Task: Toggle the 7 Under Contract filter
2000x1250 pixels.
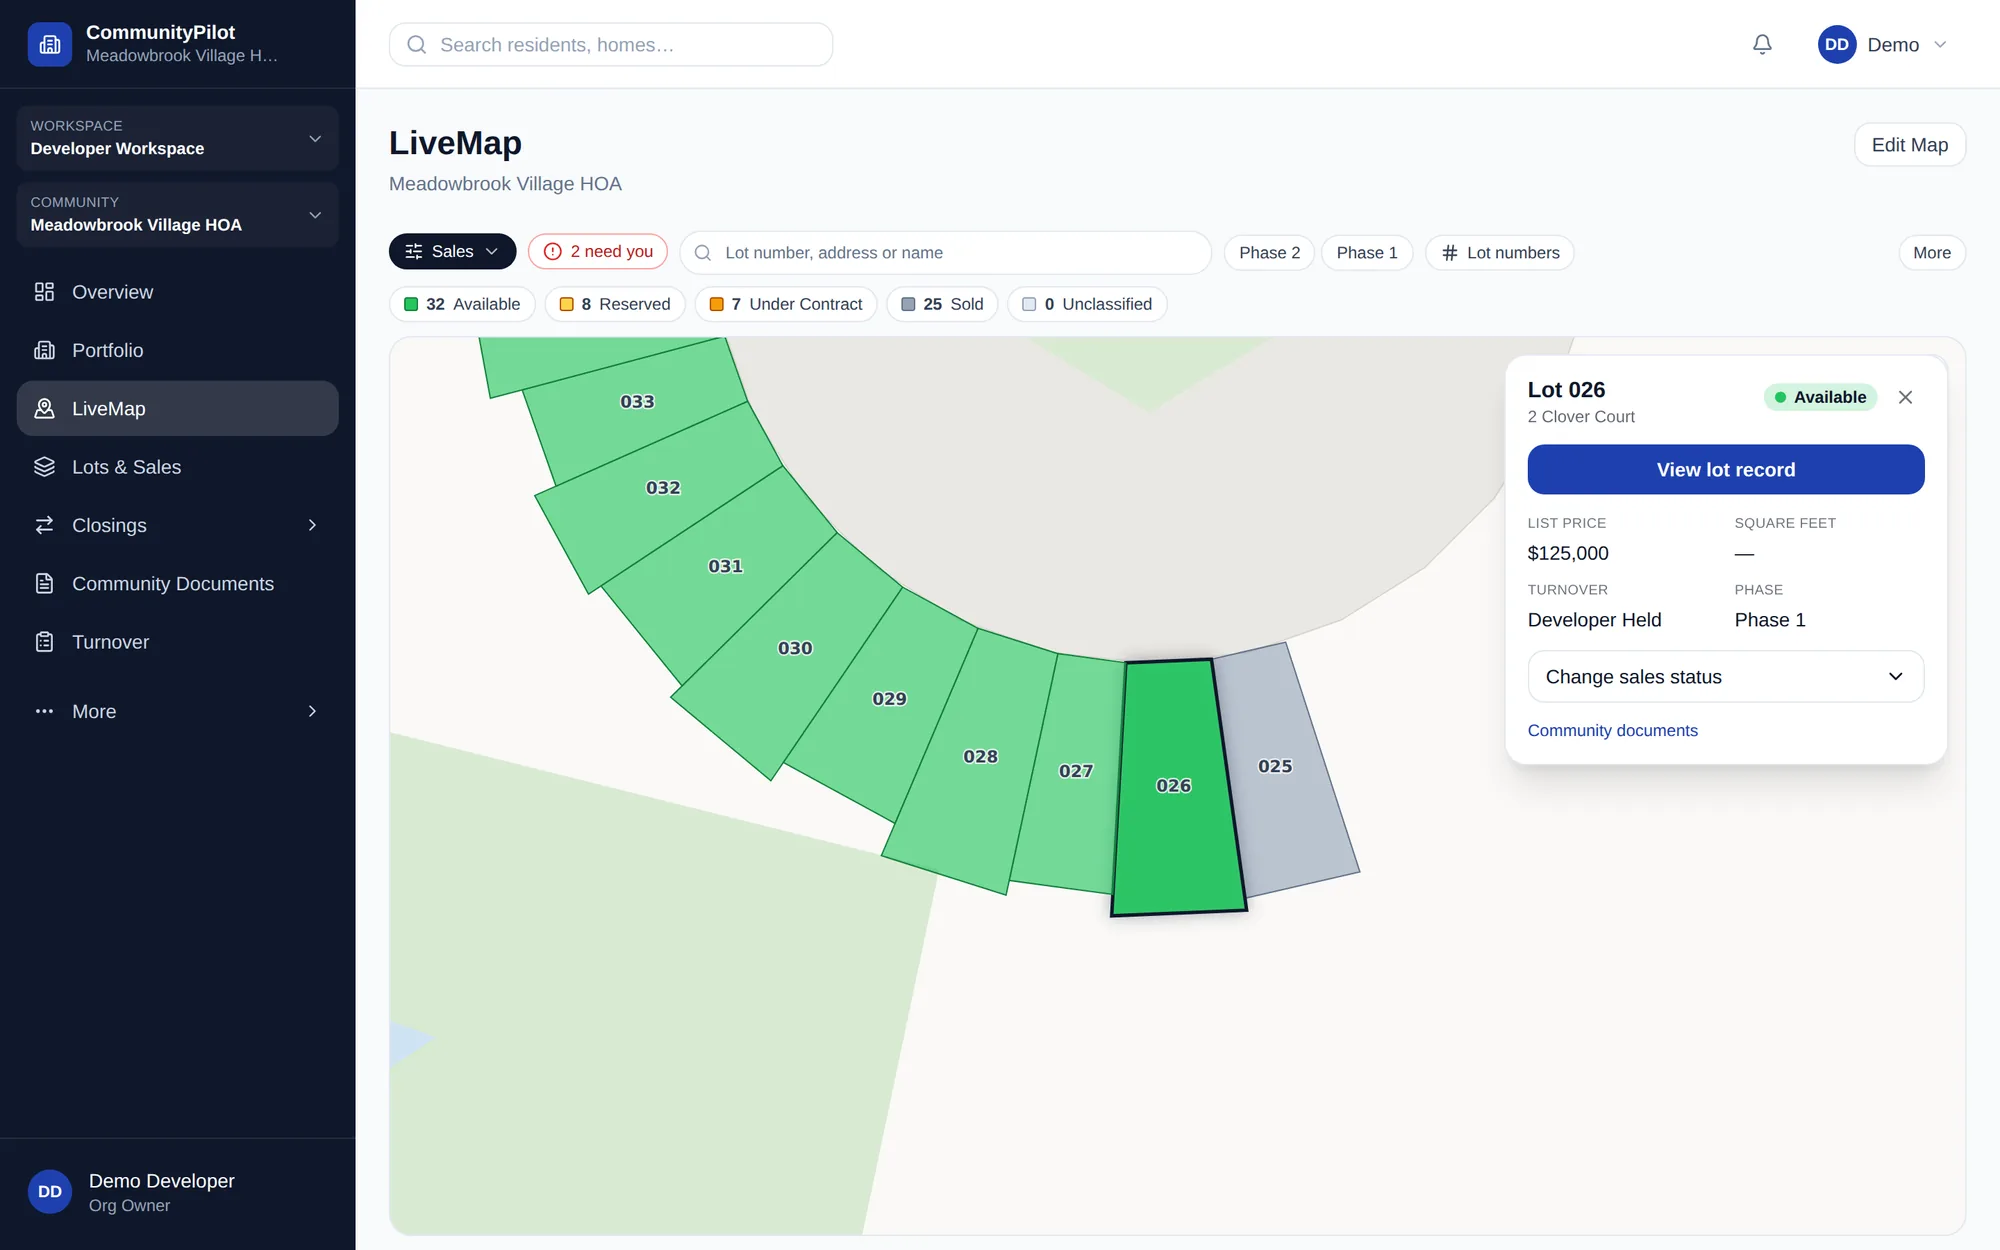Action: pos(785,304)
